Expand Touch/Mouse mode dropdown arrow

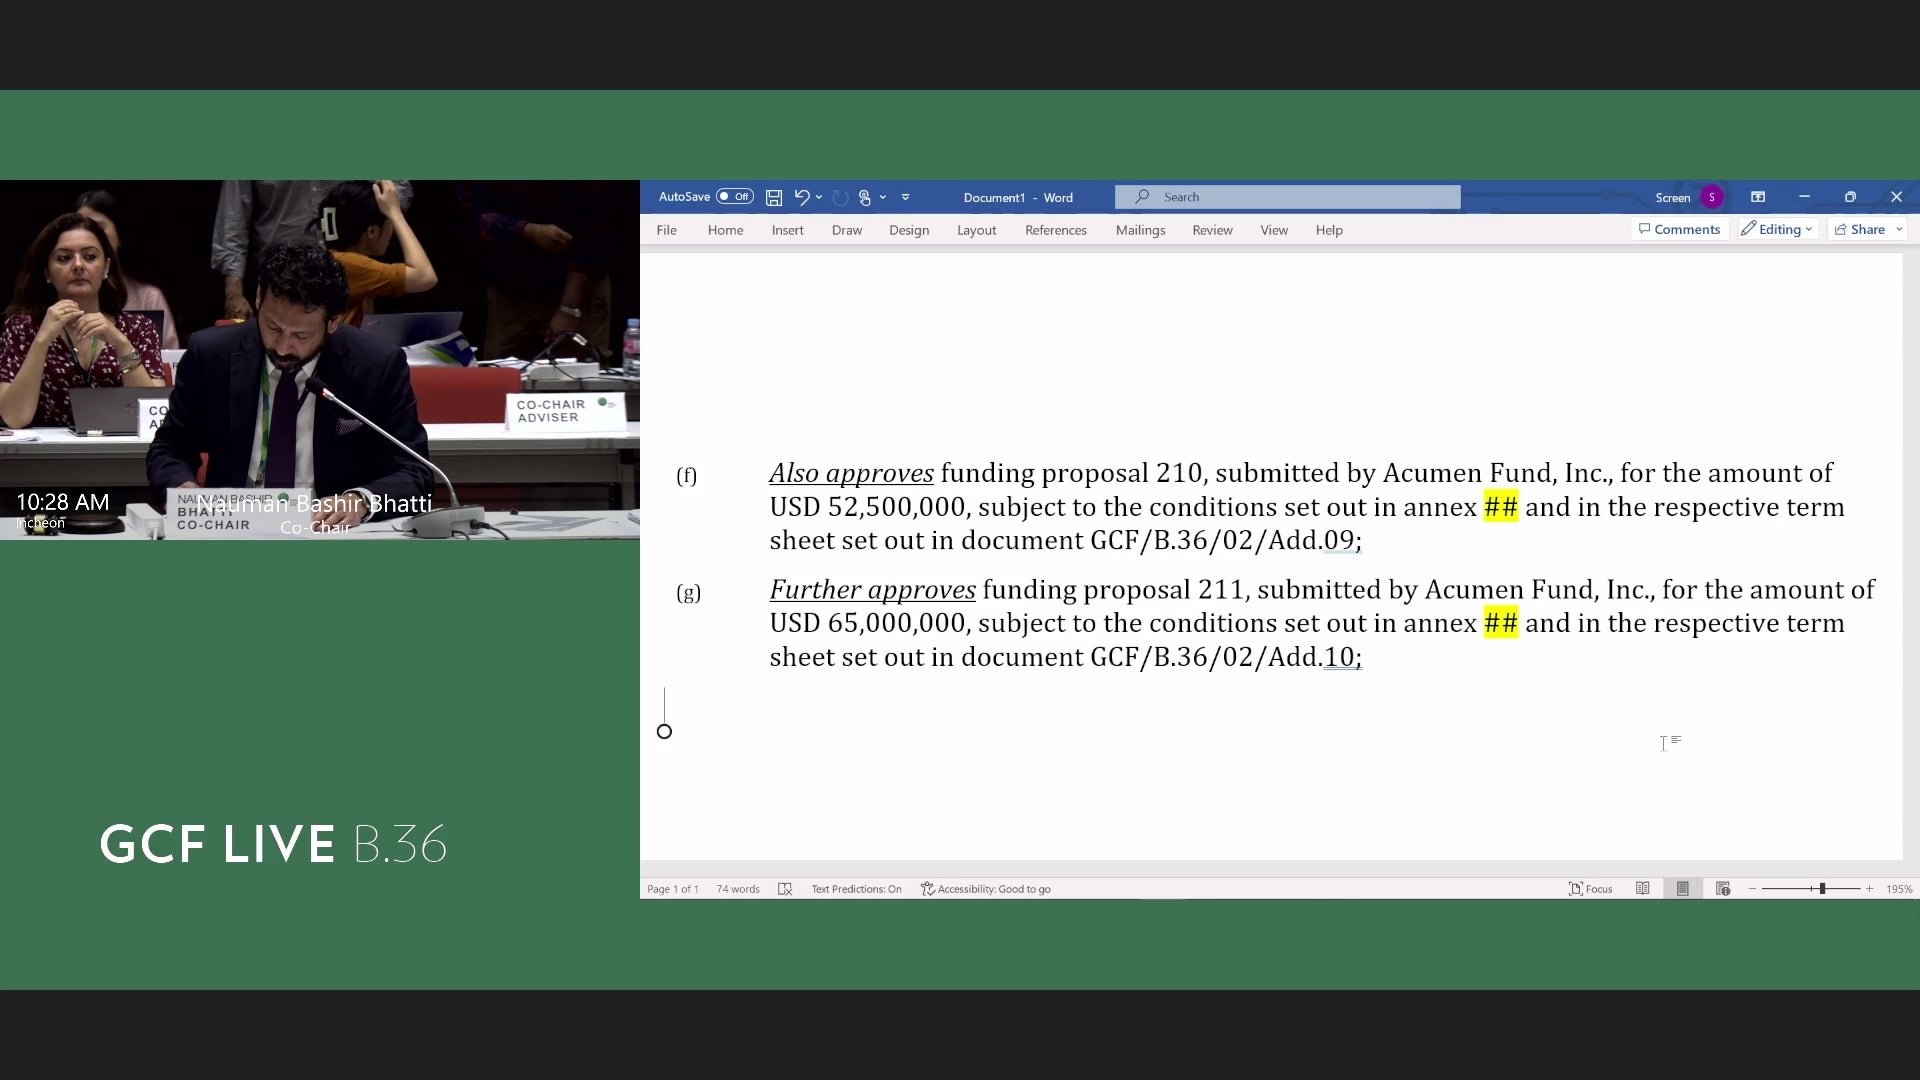[883, 197]
